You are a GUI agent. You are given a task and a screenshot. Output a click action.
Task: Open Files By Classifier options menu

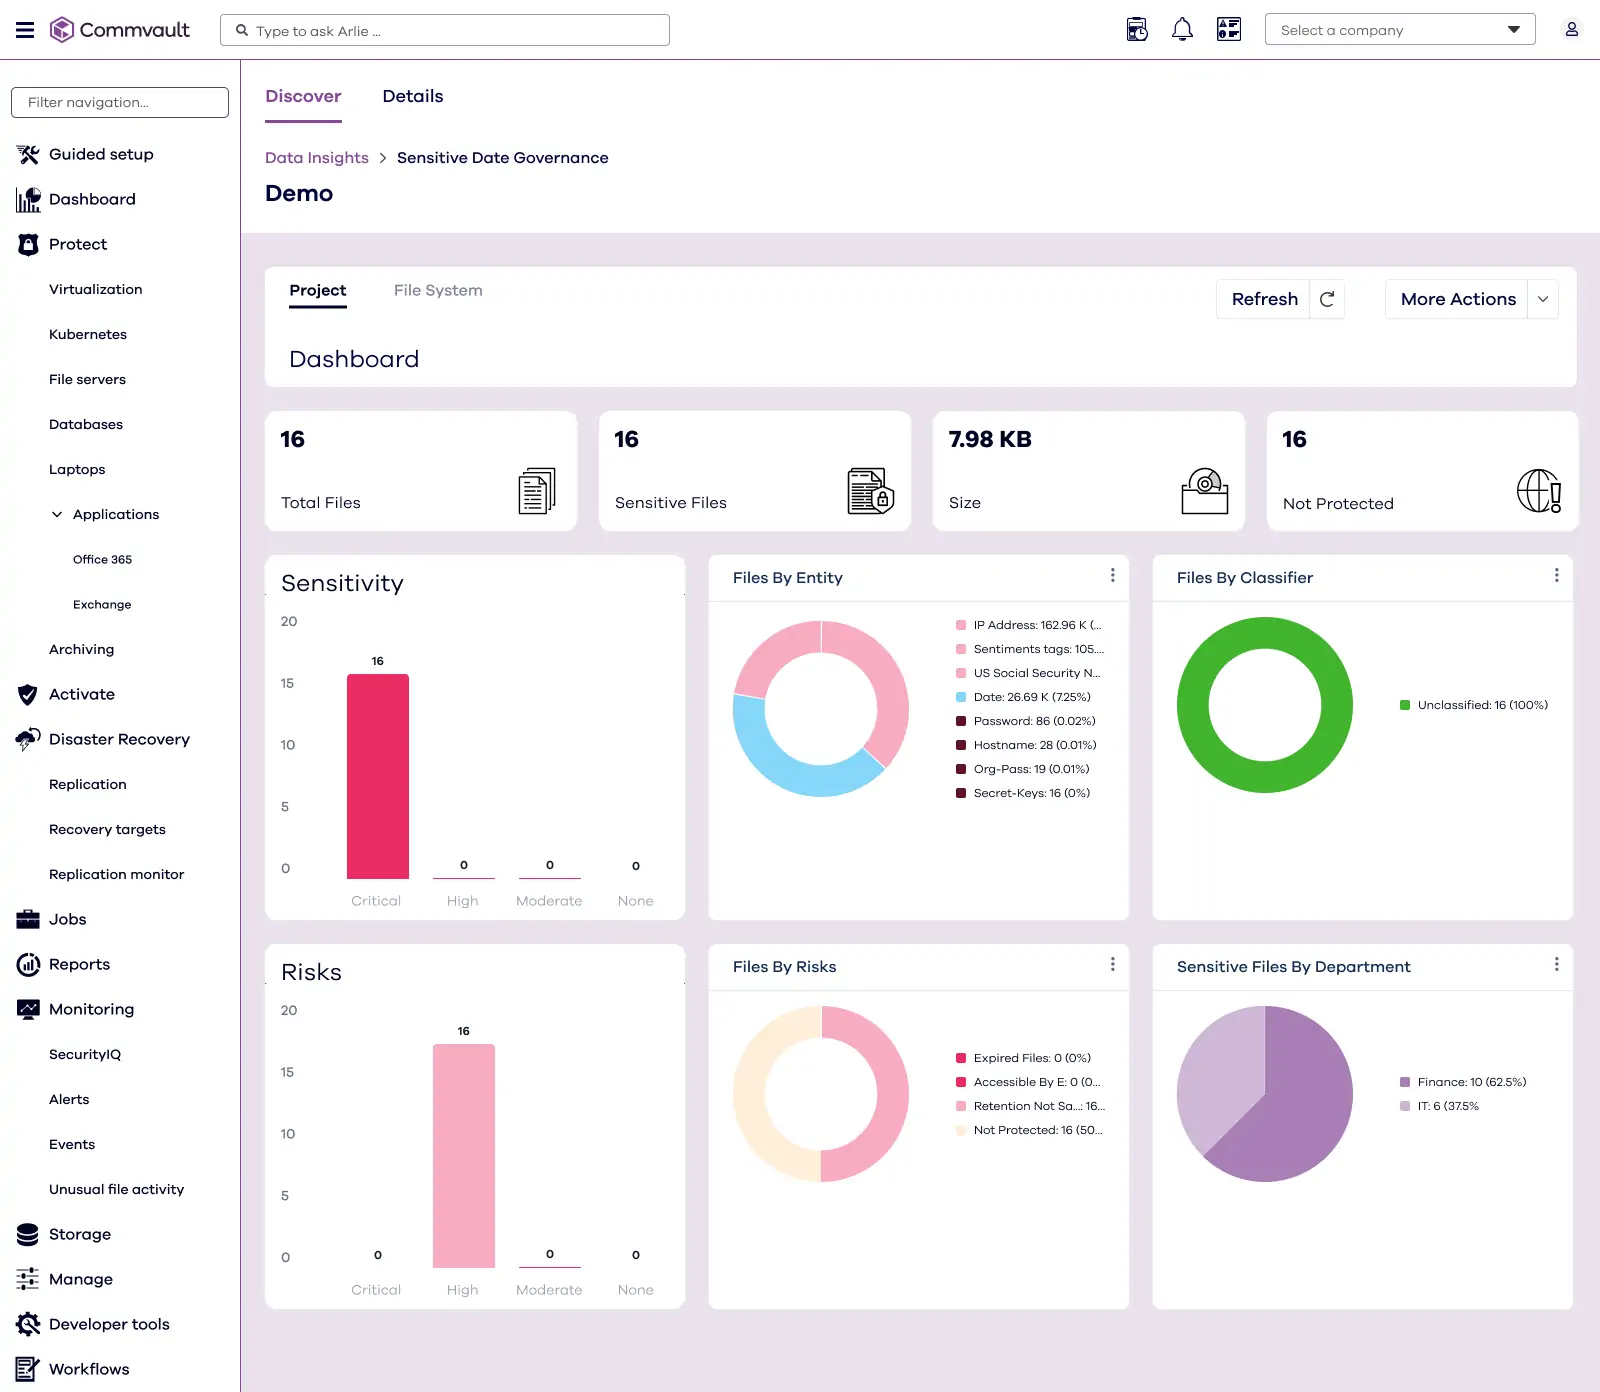click(x=1556, y=575)
